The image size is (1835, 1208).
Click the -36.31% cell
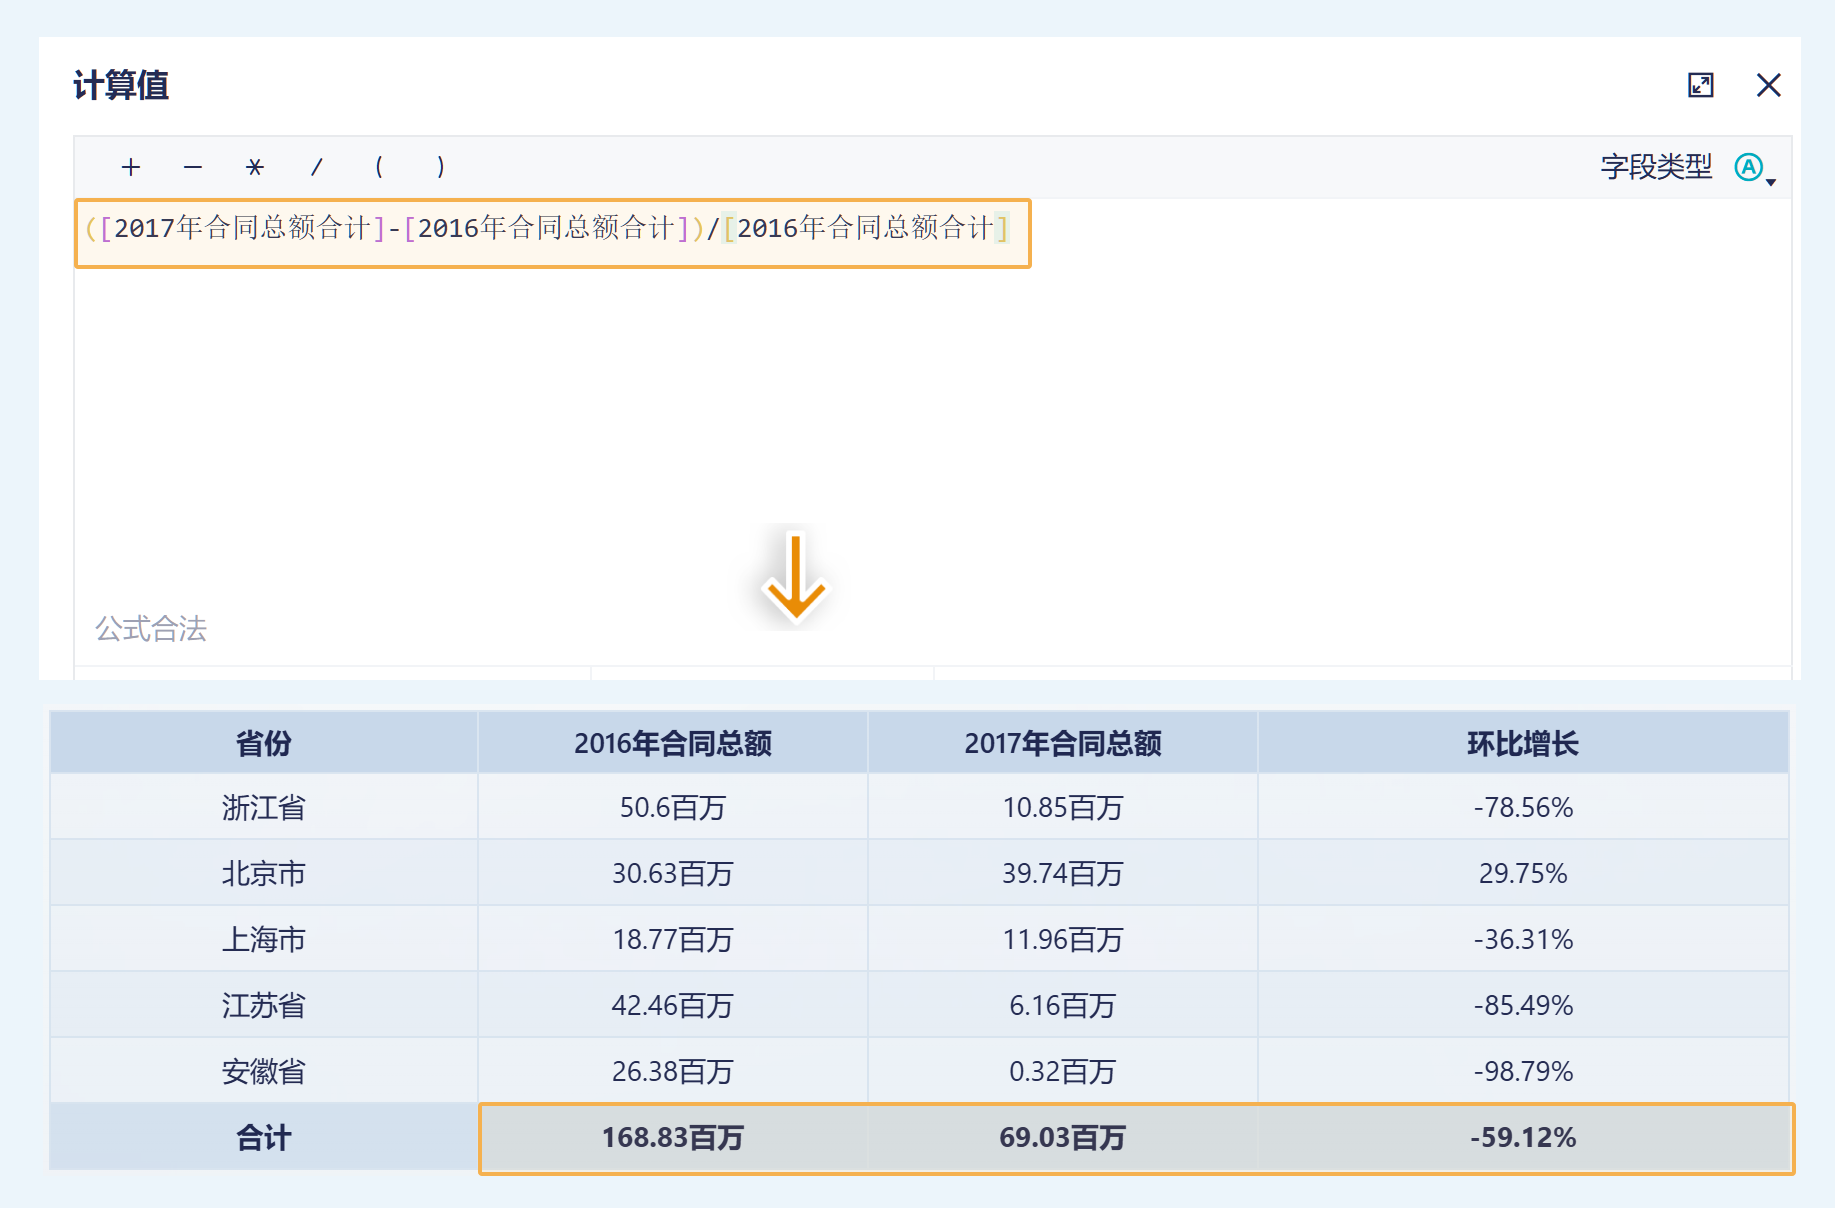pyautogui.click(x=1523, y=939)
